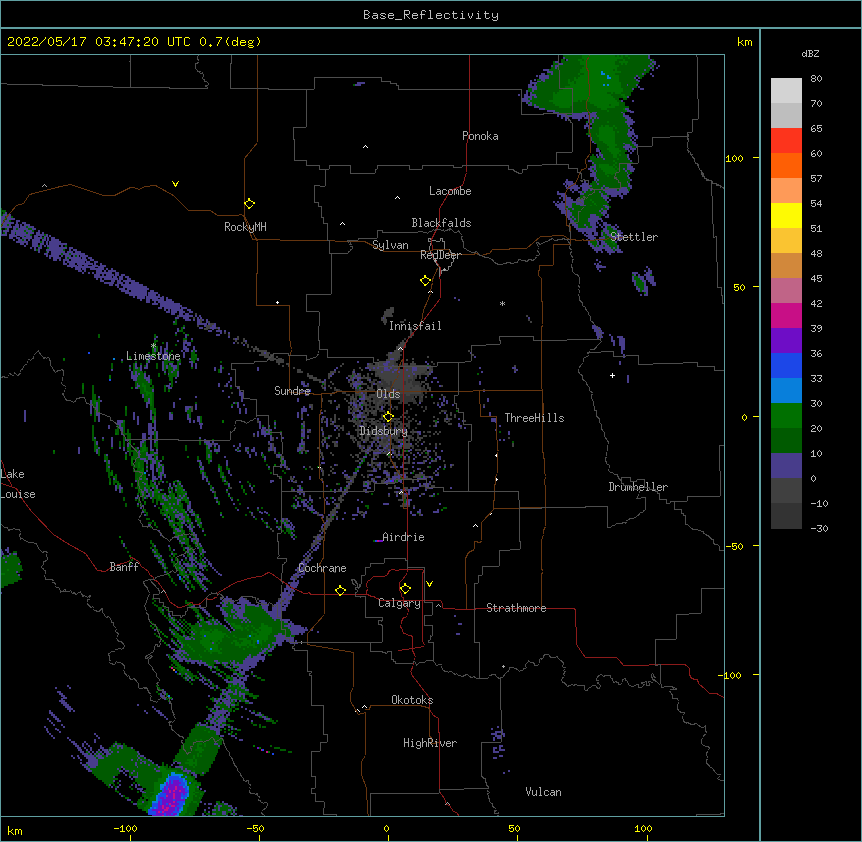The width and height of the screenshot is (862, 842).
Task: Click the Sylvan town label
Action: pos(390,245)
